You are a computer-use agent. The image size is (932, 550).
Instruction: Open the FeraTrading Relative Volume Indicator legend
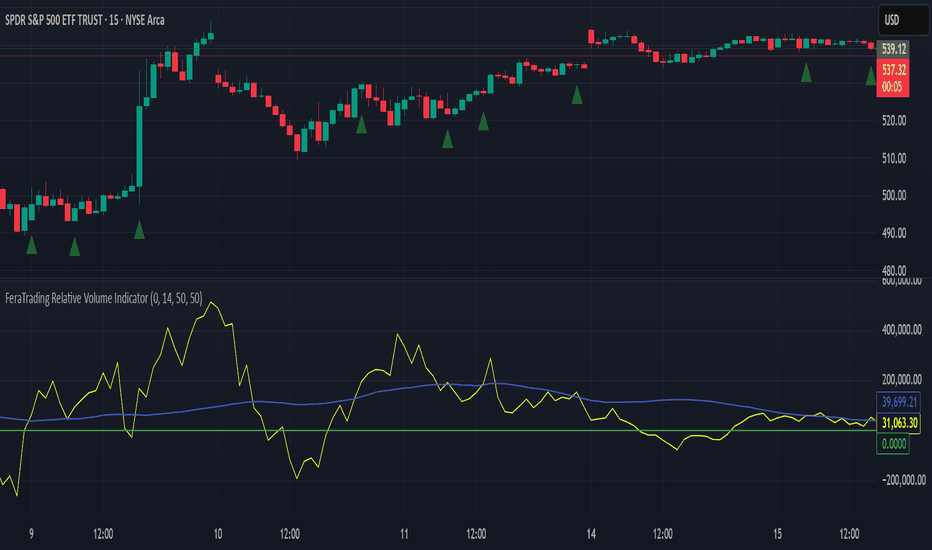(103, 298)
